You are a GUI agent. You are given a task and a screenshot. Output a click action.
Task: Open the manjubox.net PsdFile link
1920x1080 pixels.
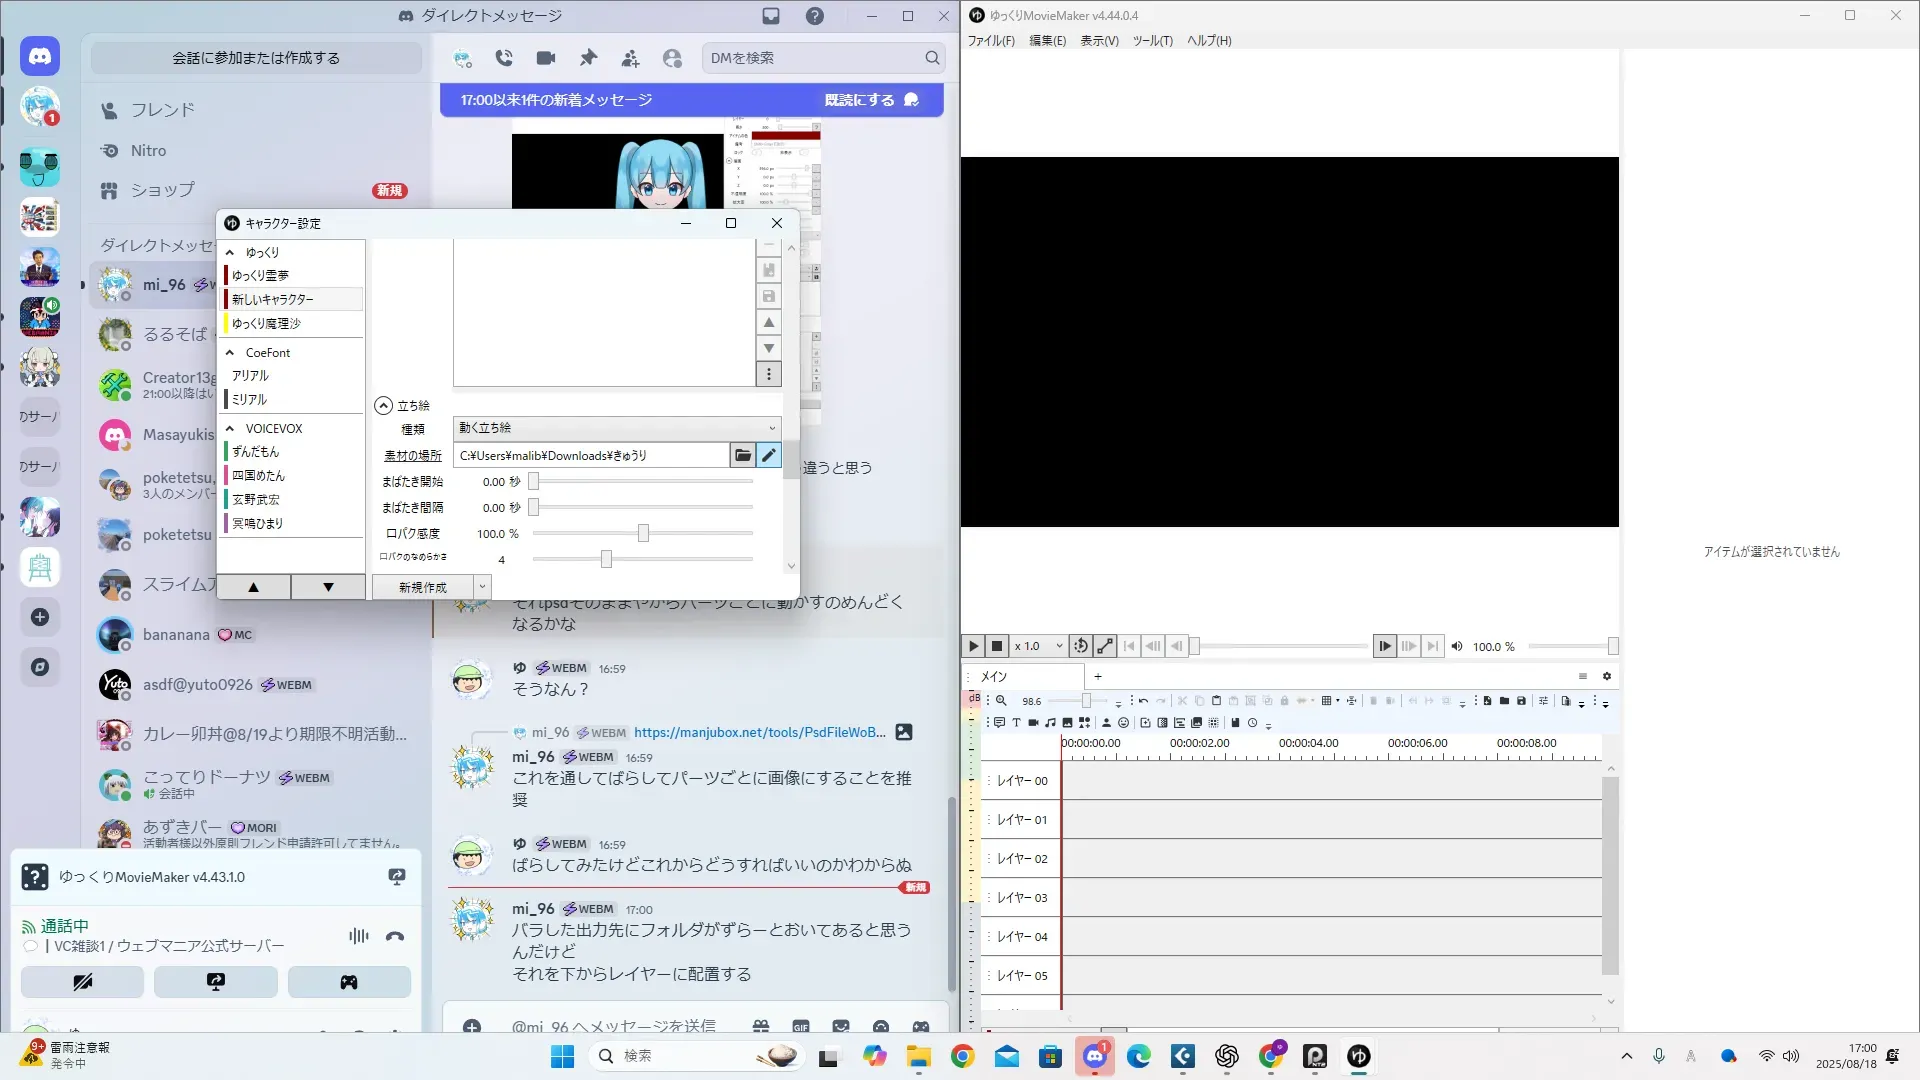click(759, 733)
